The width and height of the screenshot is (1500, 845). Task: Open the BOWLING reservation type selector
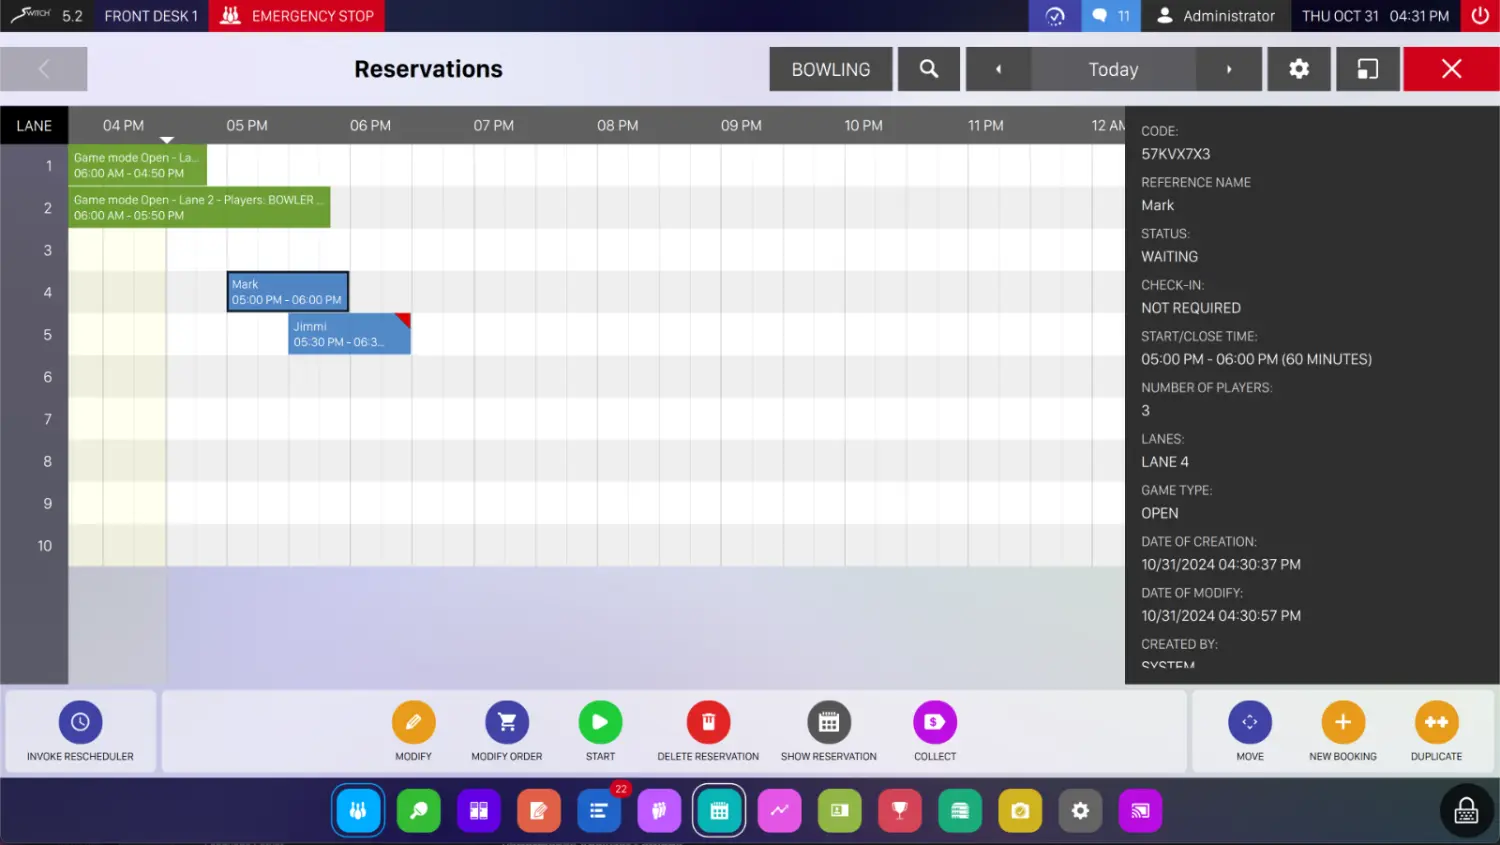click(x=831, y=69)
